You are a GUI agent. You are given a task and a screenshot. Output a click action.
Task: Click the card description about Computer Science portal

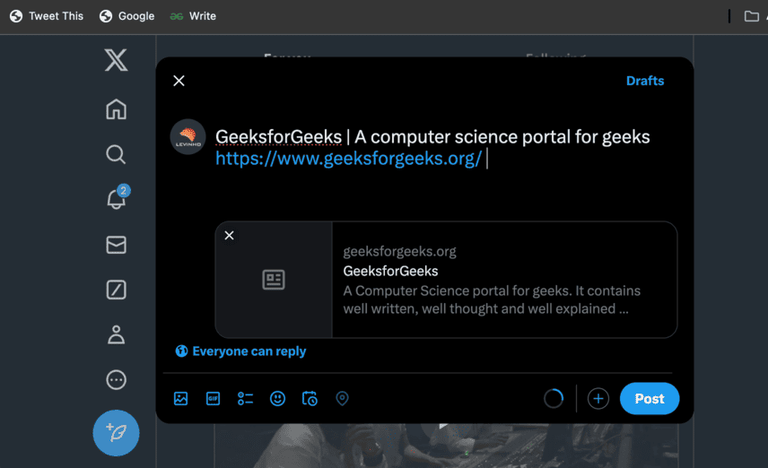coord(491,300)
